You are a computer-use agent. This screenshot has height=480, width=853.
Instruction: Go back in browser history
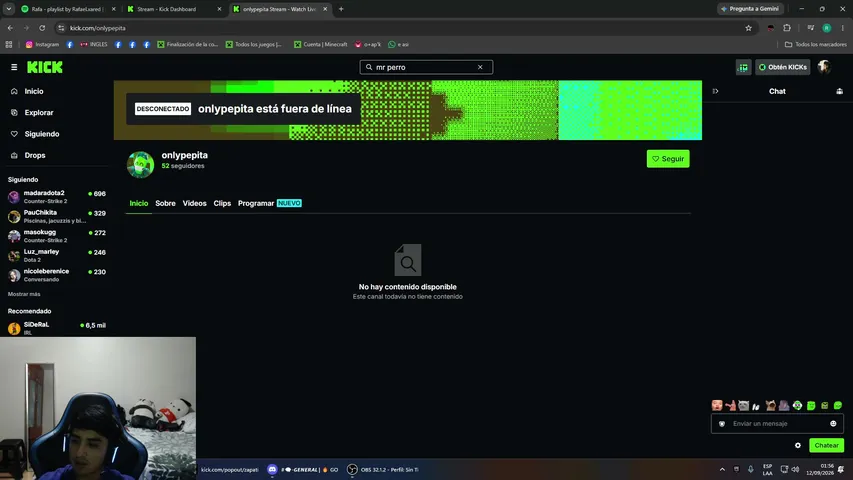click(10, 28)
